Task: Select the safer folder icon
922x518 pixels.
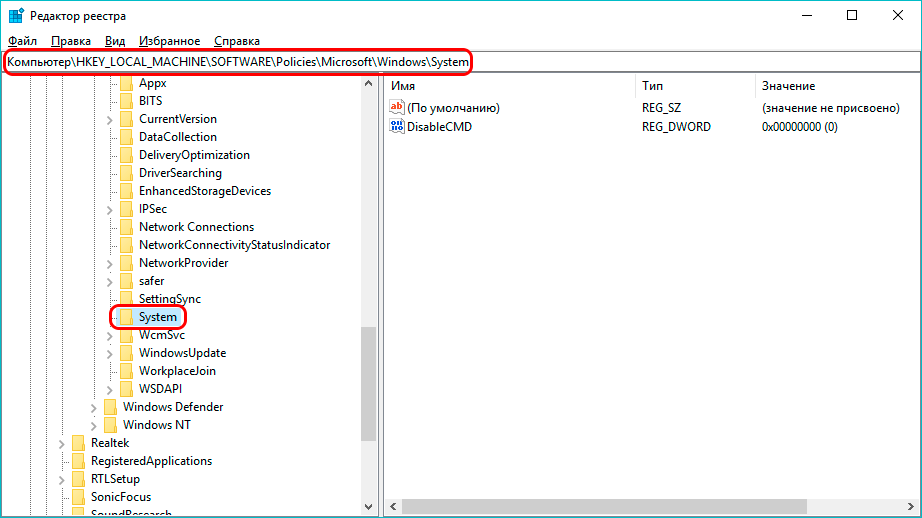Action: (x=126, y=281)
